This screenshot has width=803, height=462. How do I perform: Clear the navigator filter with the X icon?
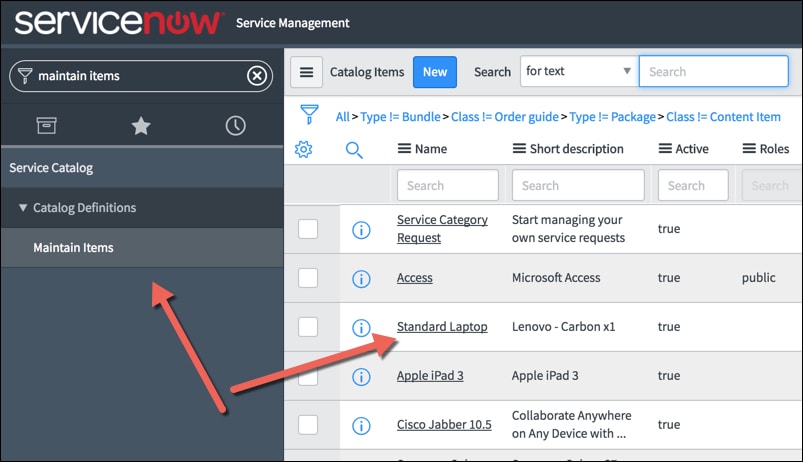pos(257,76)
